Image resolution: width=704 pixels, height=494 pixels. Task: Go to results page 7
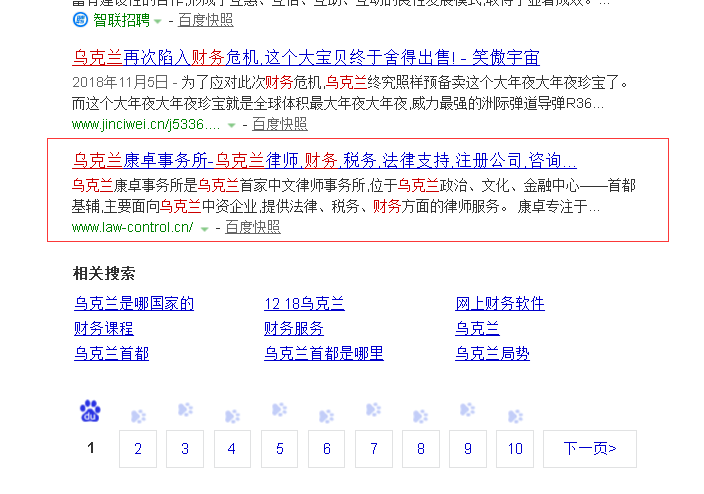(x=374, y=449)
